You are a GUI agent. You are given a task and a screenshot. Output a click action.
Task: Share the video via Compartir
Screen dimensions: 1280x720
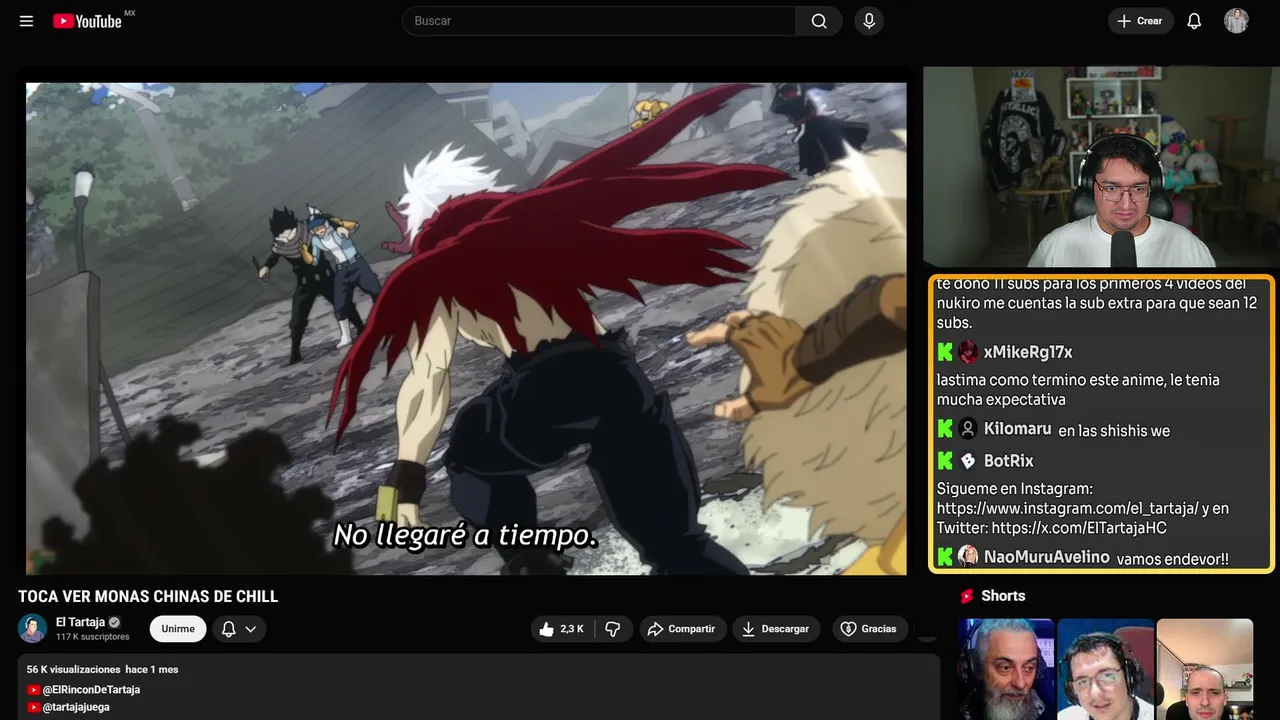point(681,629)
